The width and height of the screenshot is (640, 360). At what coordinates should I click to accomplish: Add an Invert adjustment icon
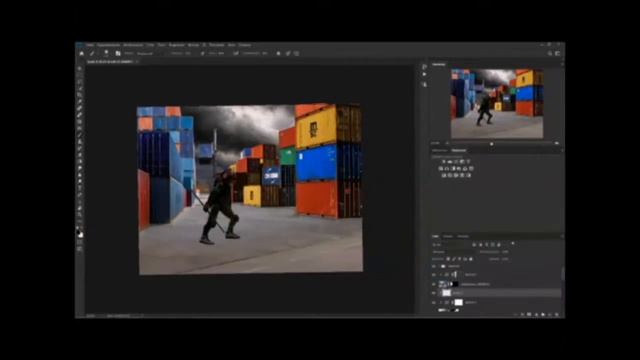tap(444, 175)
